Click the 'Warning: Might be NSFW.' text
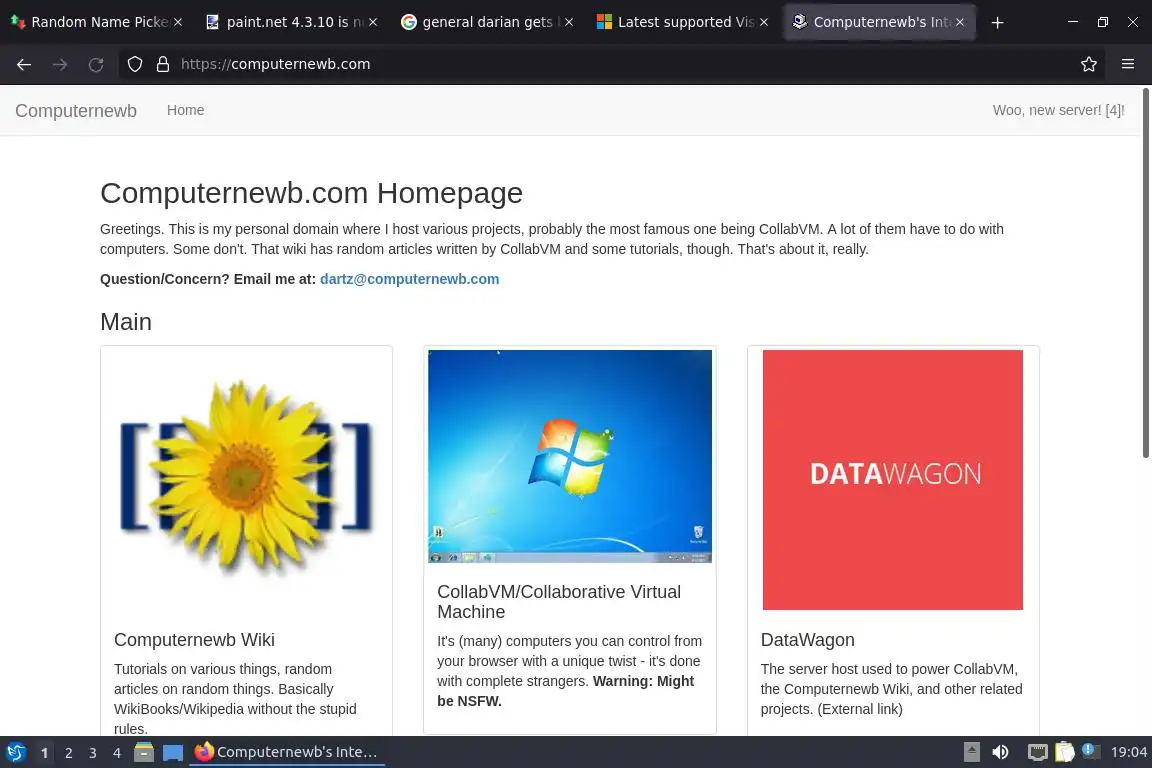 566,692
